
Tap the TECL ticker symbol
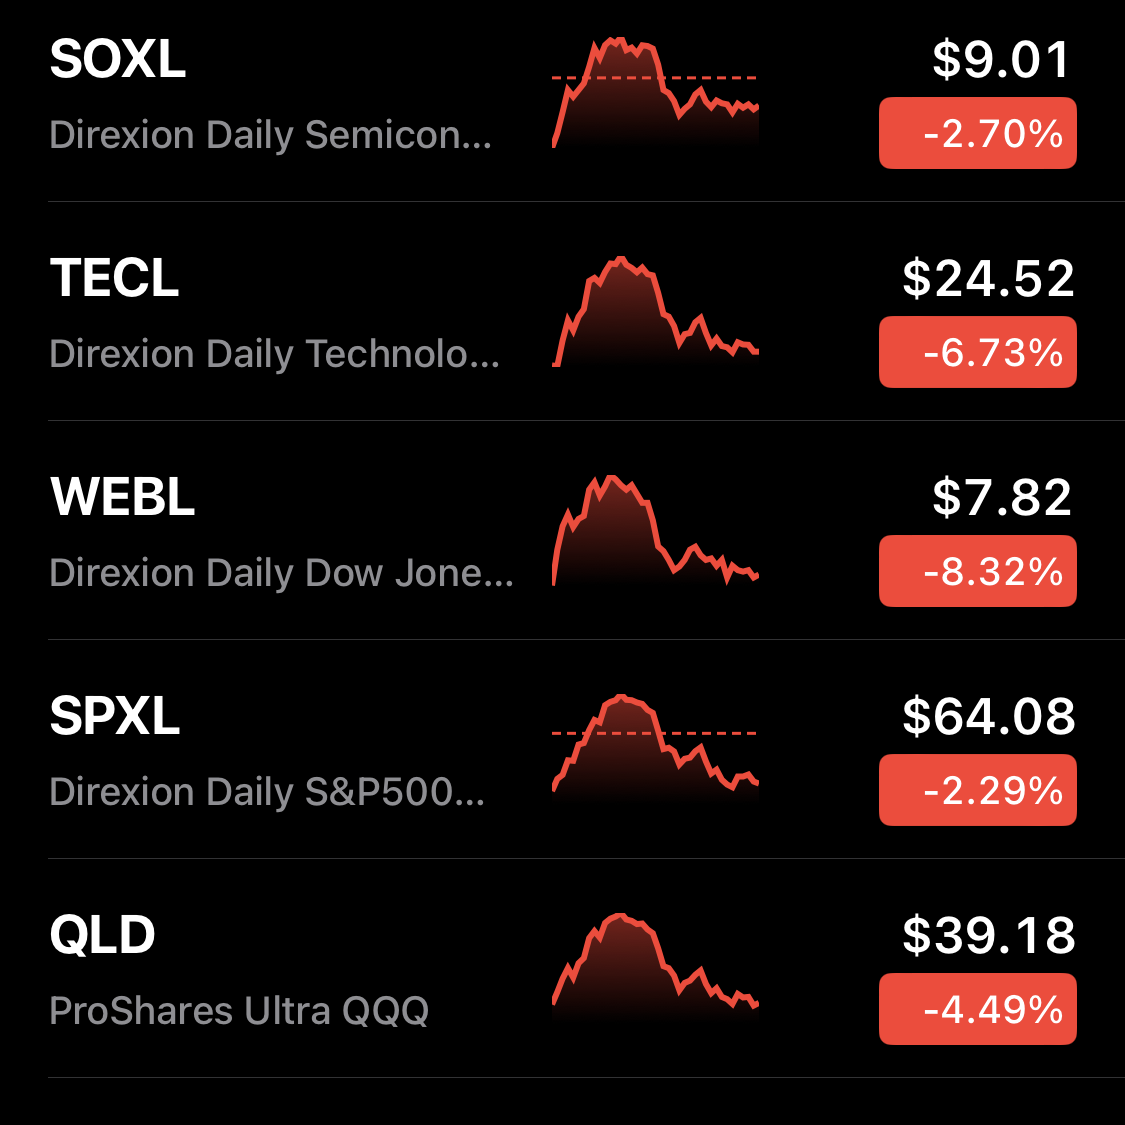point(114,278)
